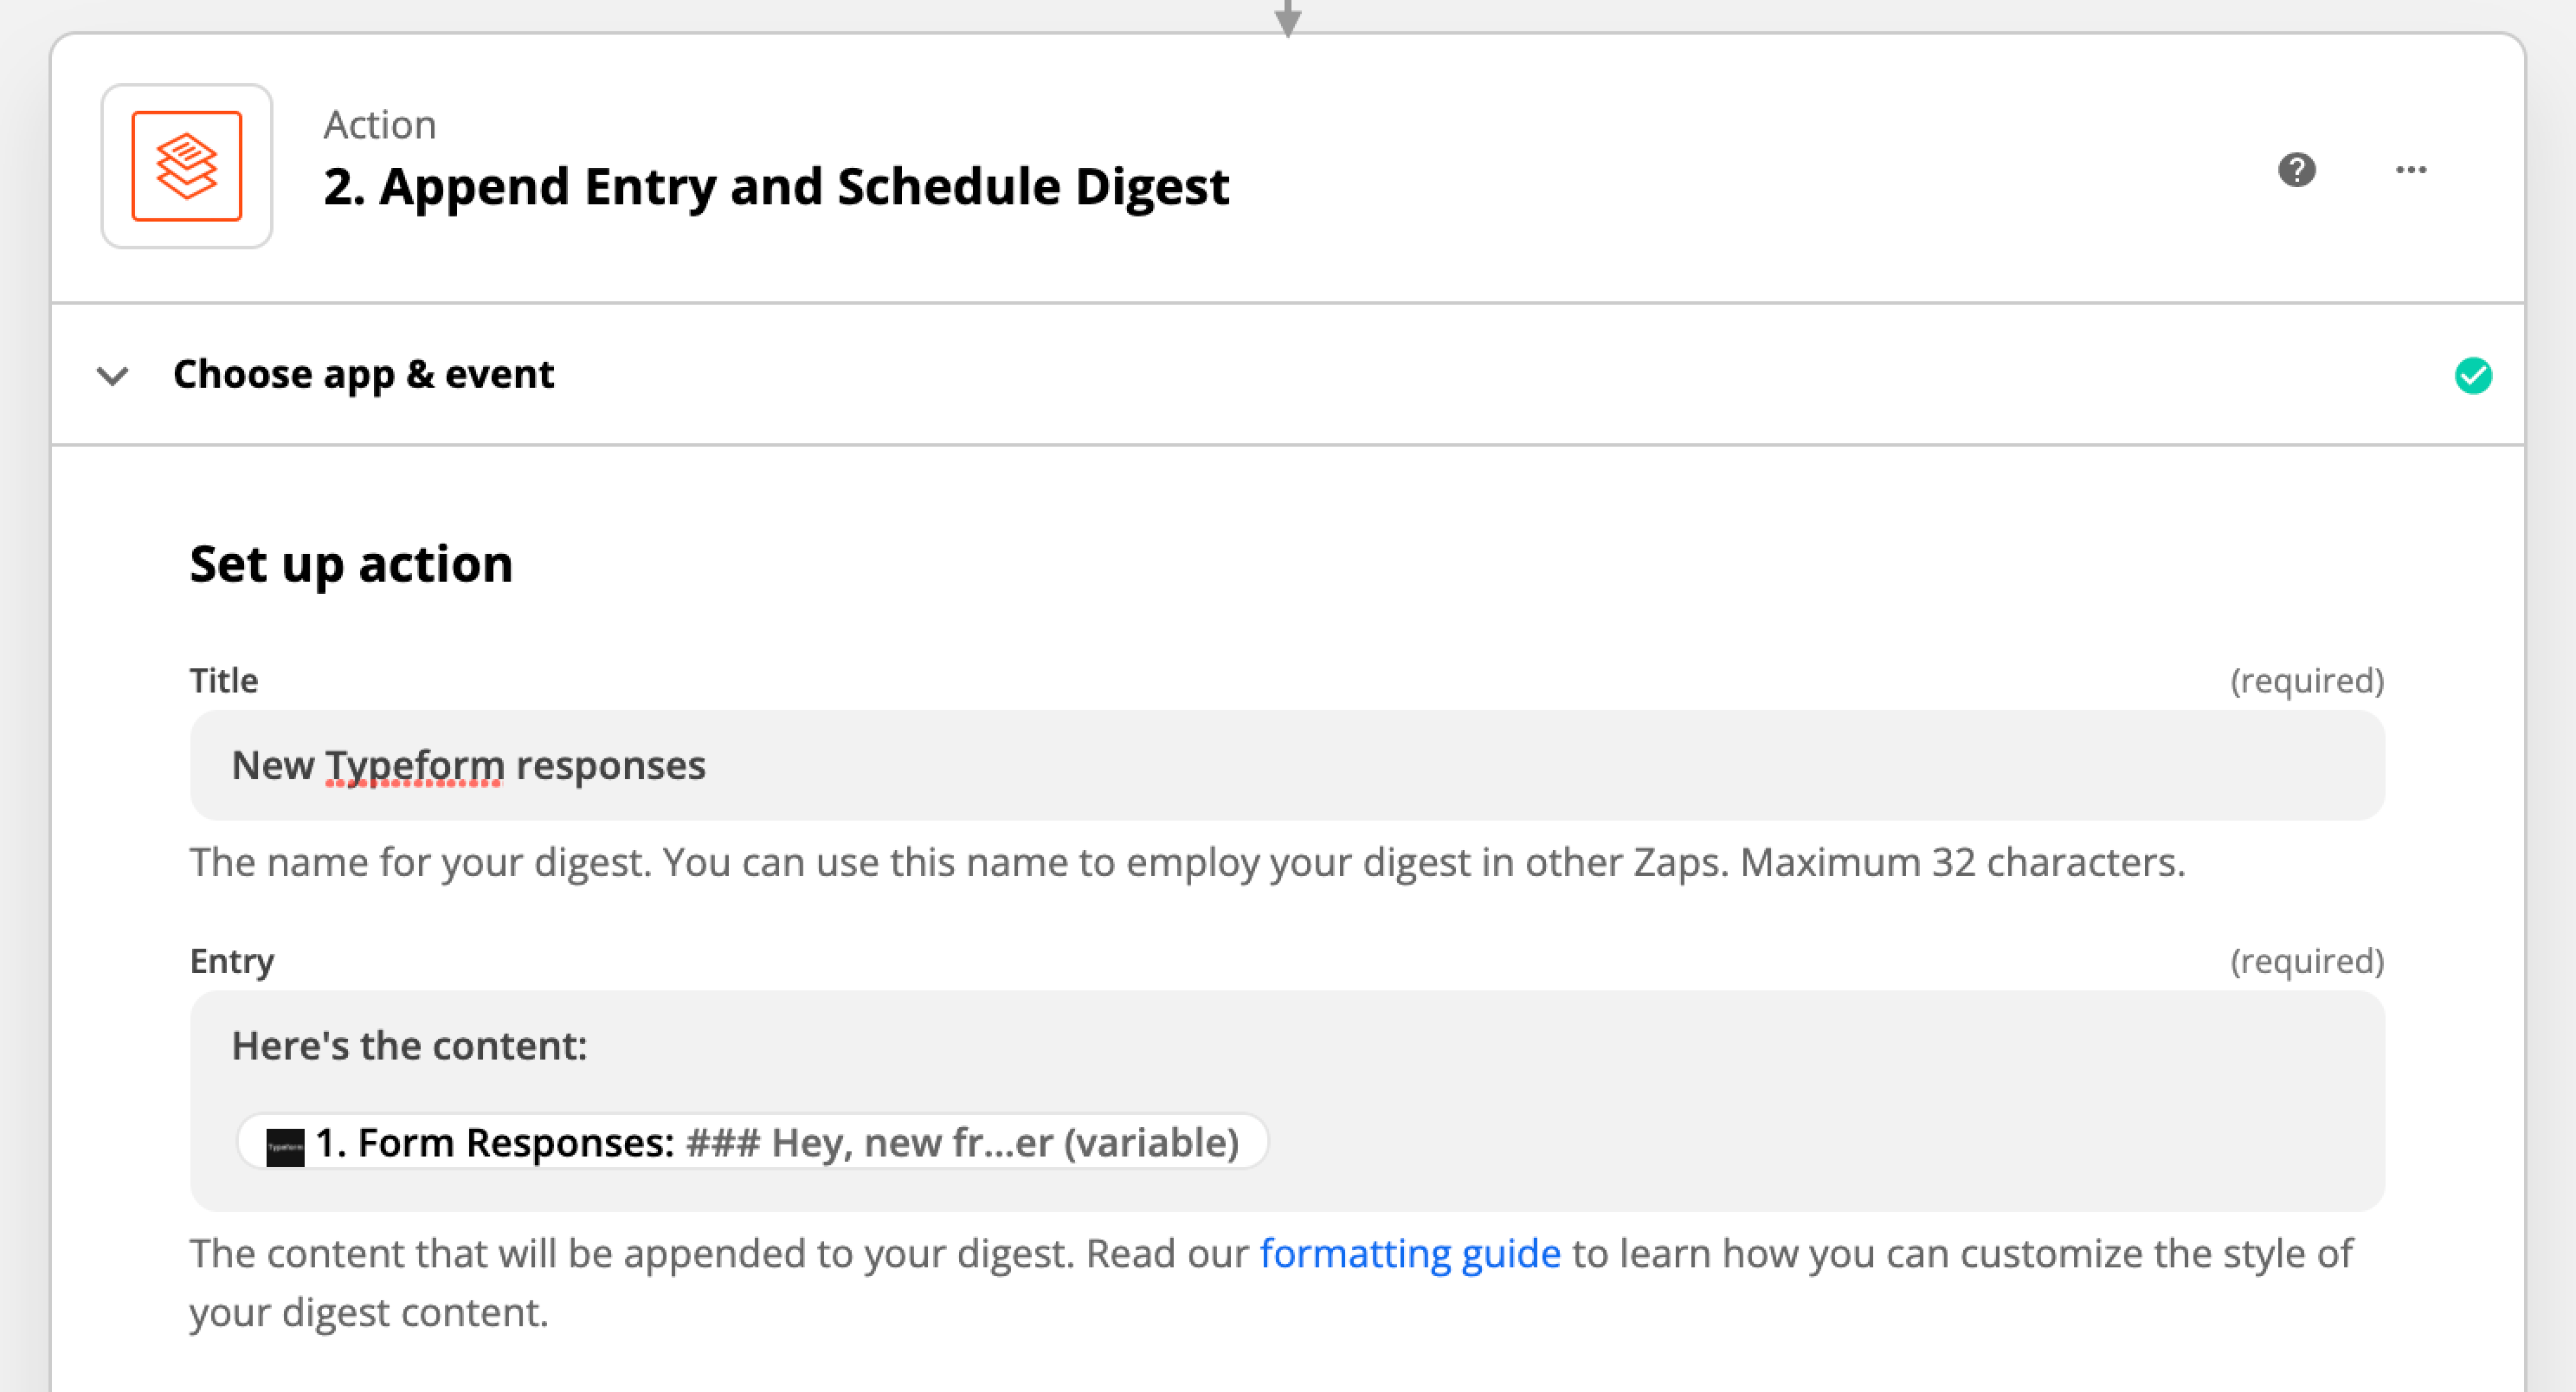Image resolution: width=2576 pixels, height=1392 pixels.
Task: Open the help question mark icon
Action: (x=2296, y=170)
